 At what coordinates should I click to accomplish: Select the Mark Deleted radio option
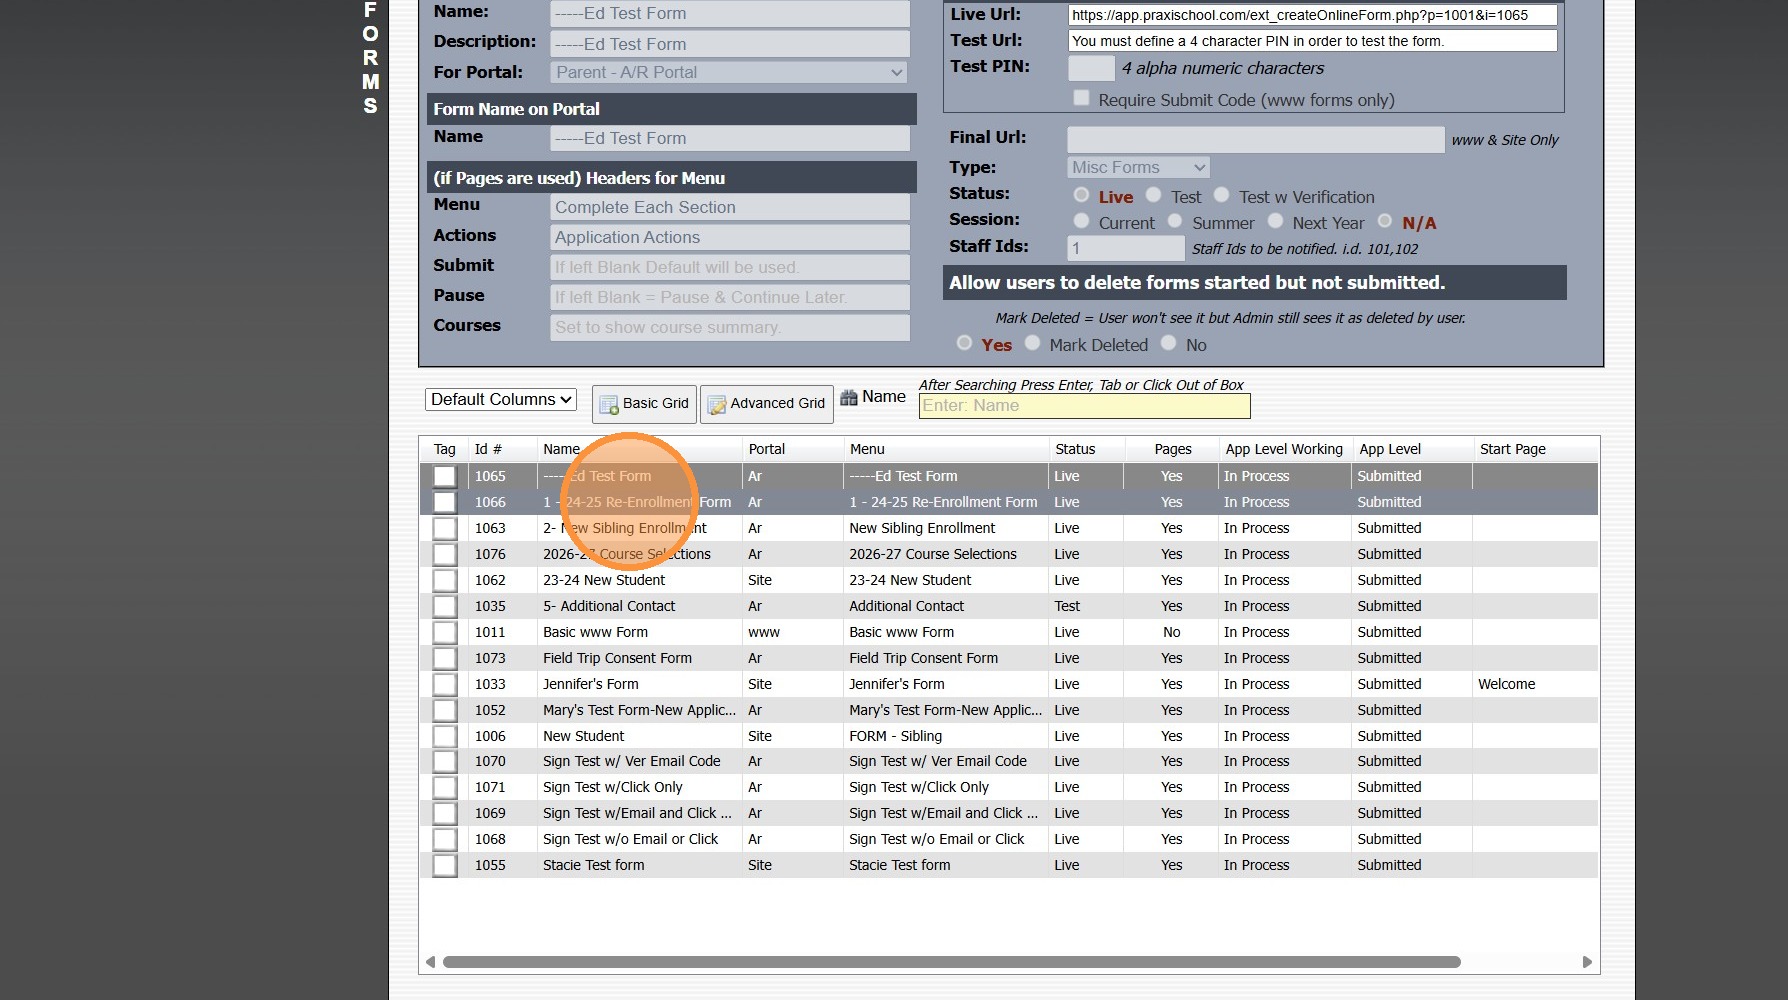[1033, 343]
